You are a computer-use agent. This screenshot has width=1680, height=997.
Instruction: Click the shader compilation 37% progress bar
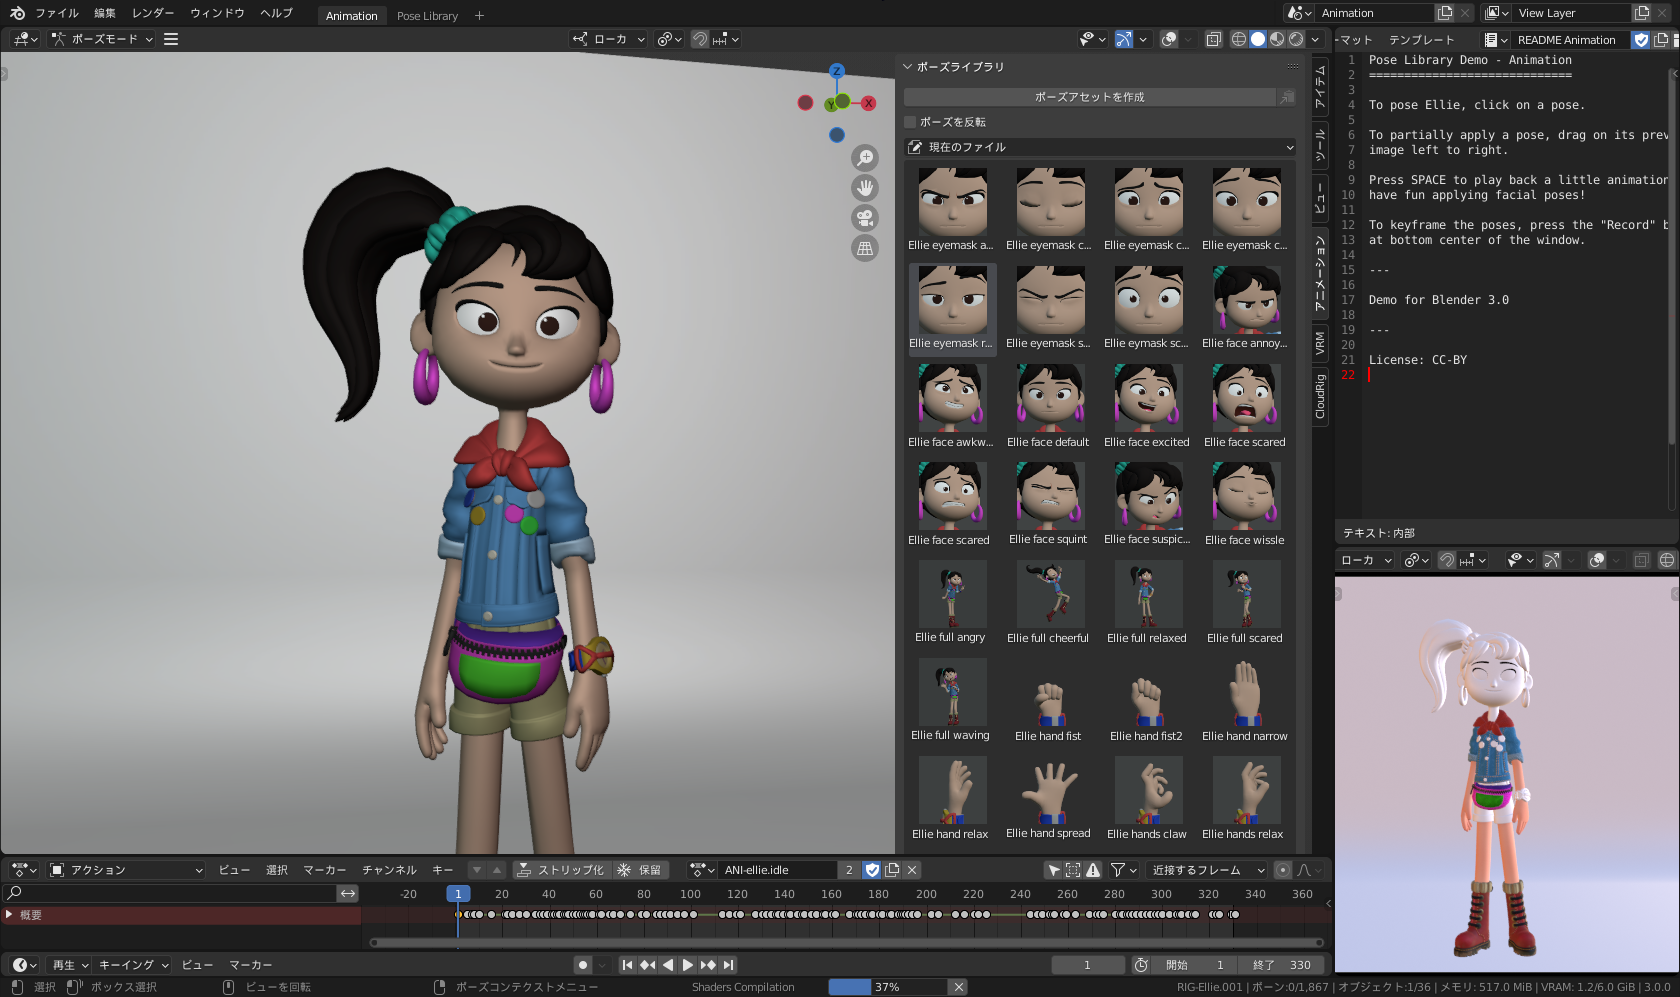pos(888,987)
